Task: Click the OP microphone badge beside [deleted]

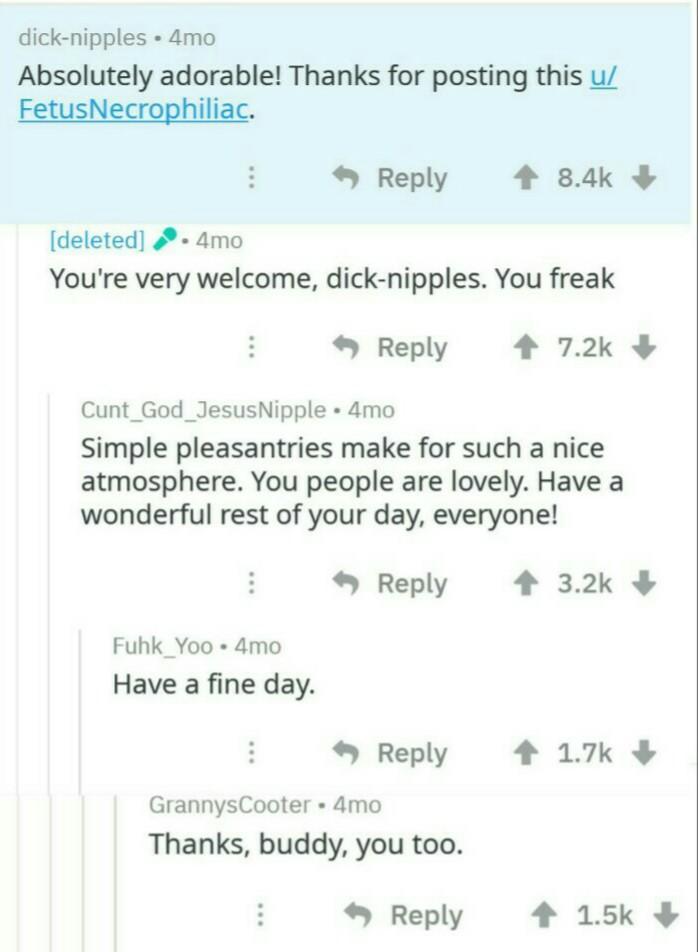Action: tap(168, 240)
